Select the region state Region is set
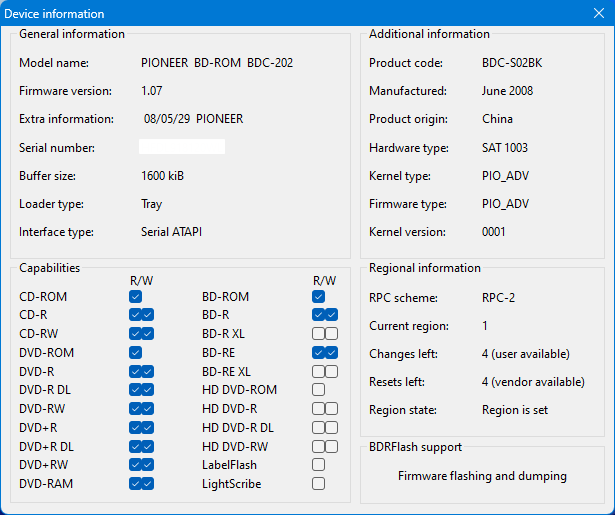Viewport: 615px width, 515px height. (x=515, y=410)
